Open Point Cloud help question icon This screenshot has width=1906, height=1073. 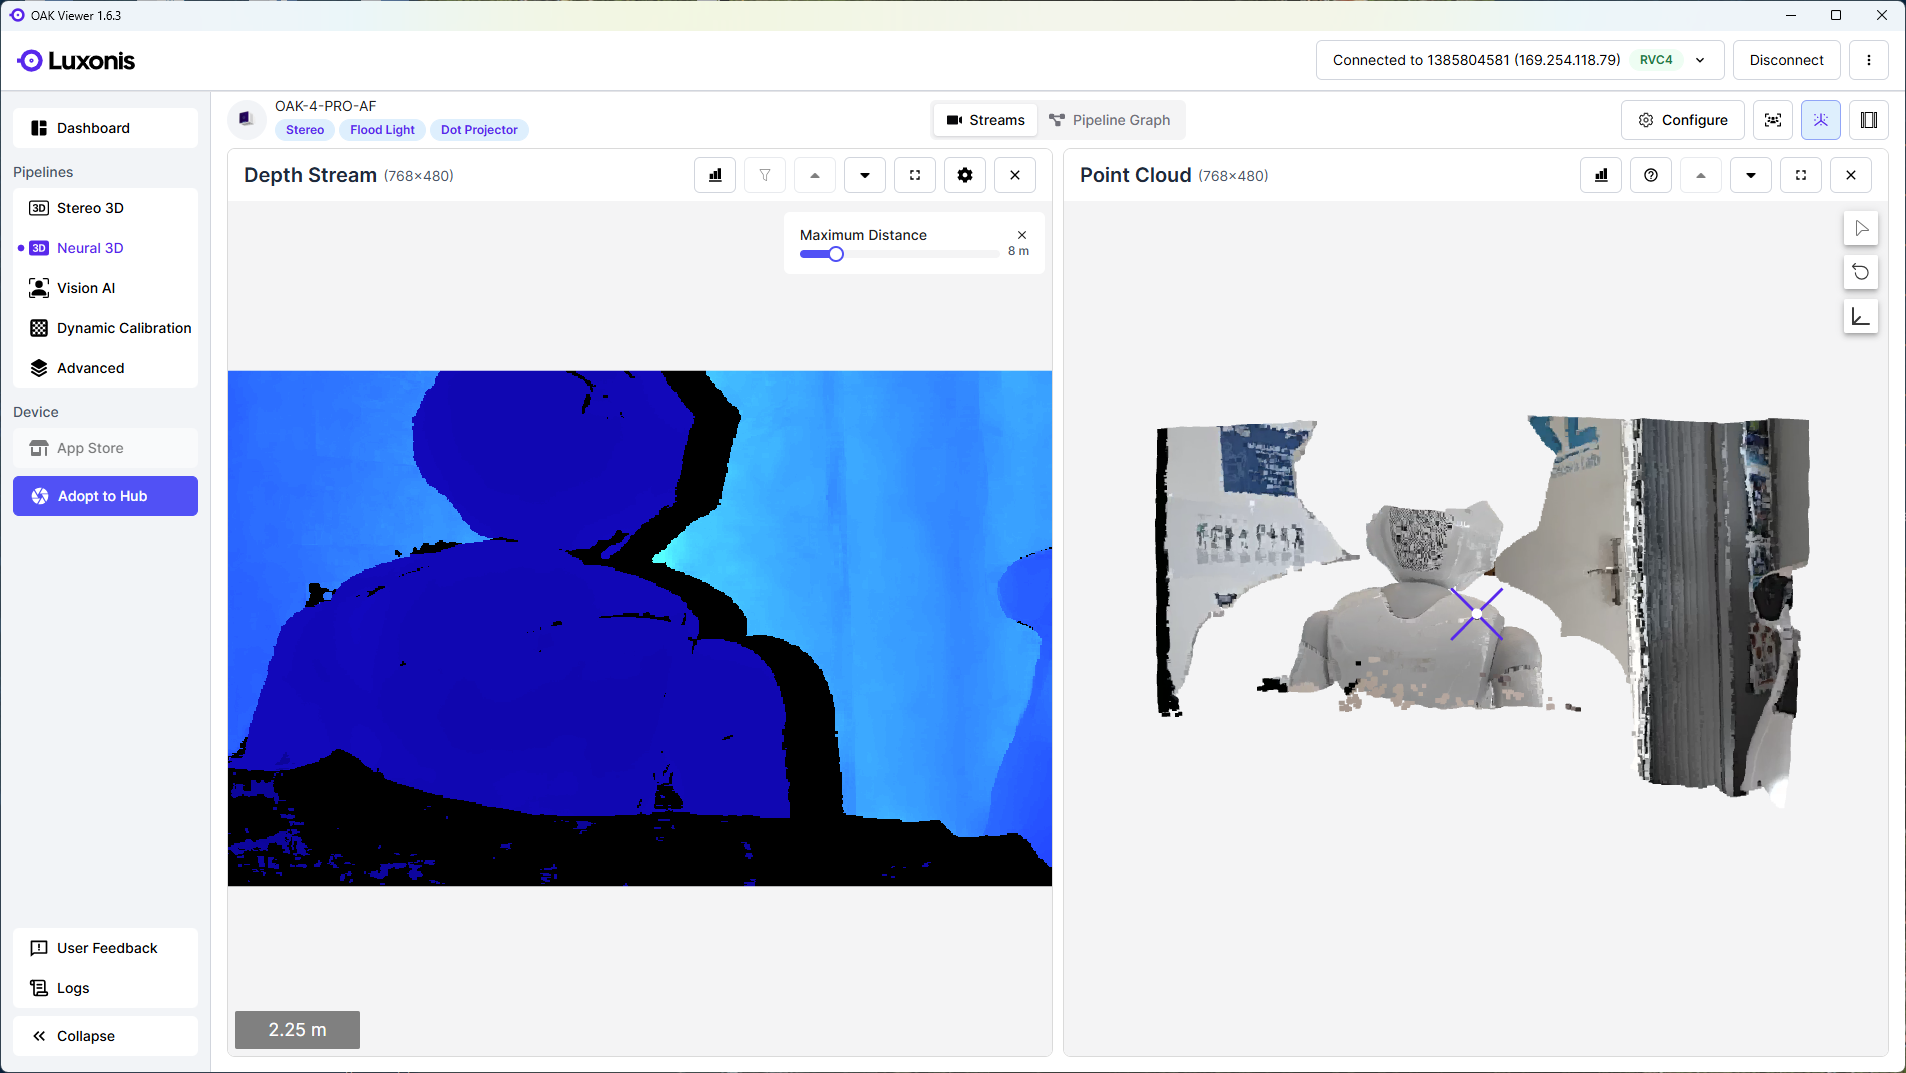[x=1650, y=175]
